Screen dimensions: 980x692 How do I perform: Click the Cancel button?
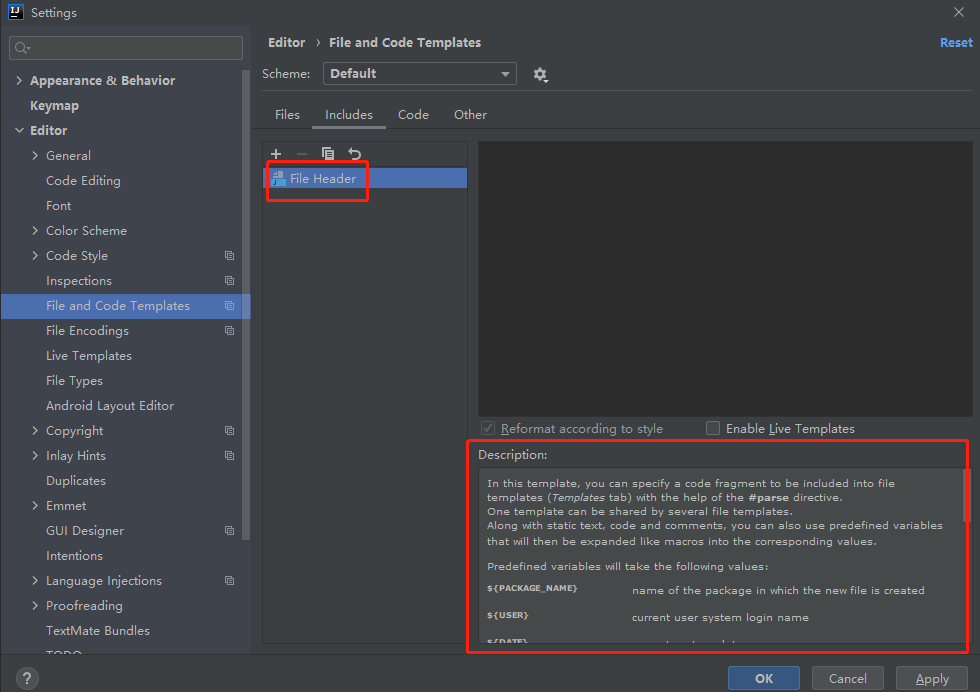[x=848, y=678]
